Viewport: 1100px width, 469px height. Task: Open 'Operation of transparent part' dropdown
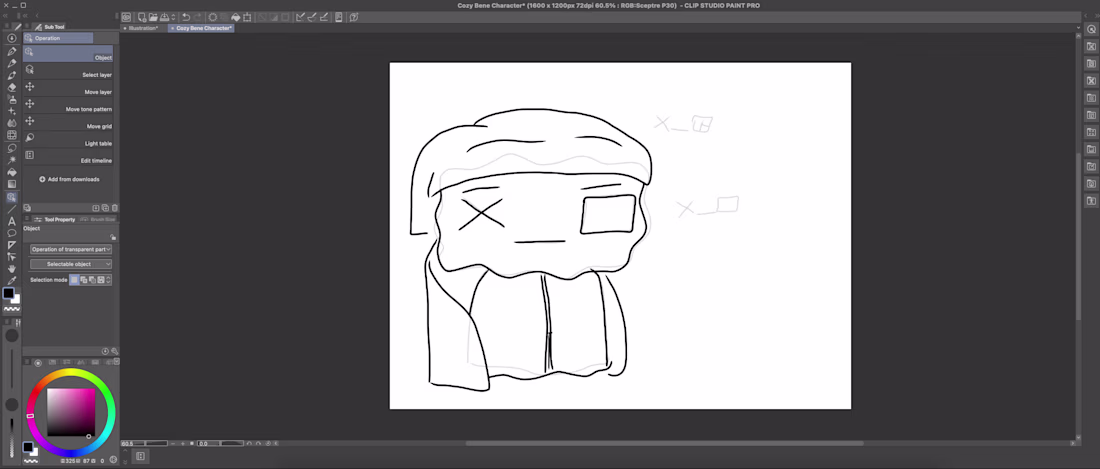click(x=71, y=249)
